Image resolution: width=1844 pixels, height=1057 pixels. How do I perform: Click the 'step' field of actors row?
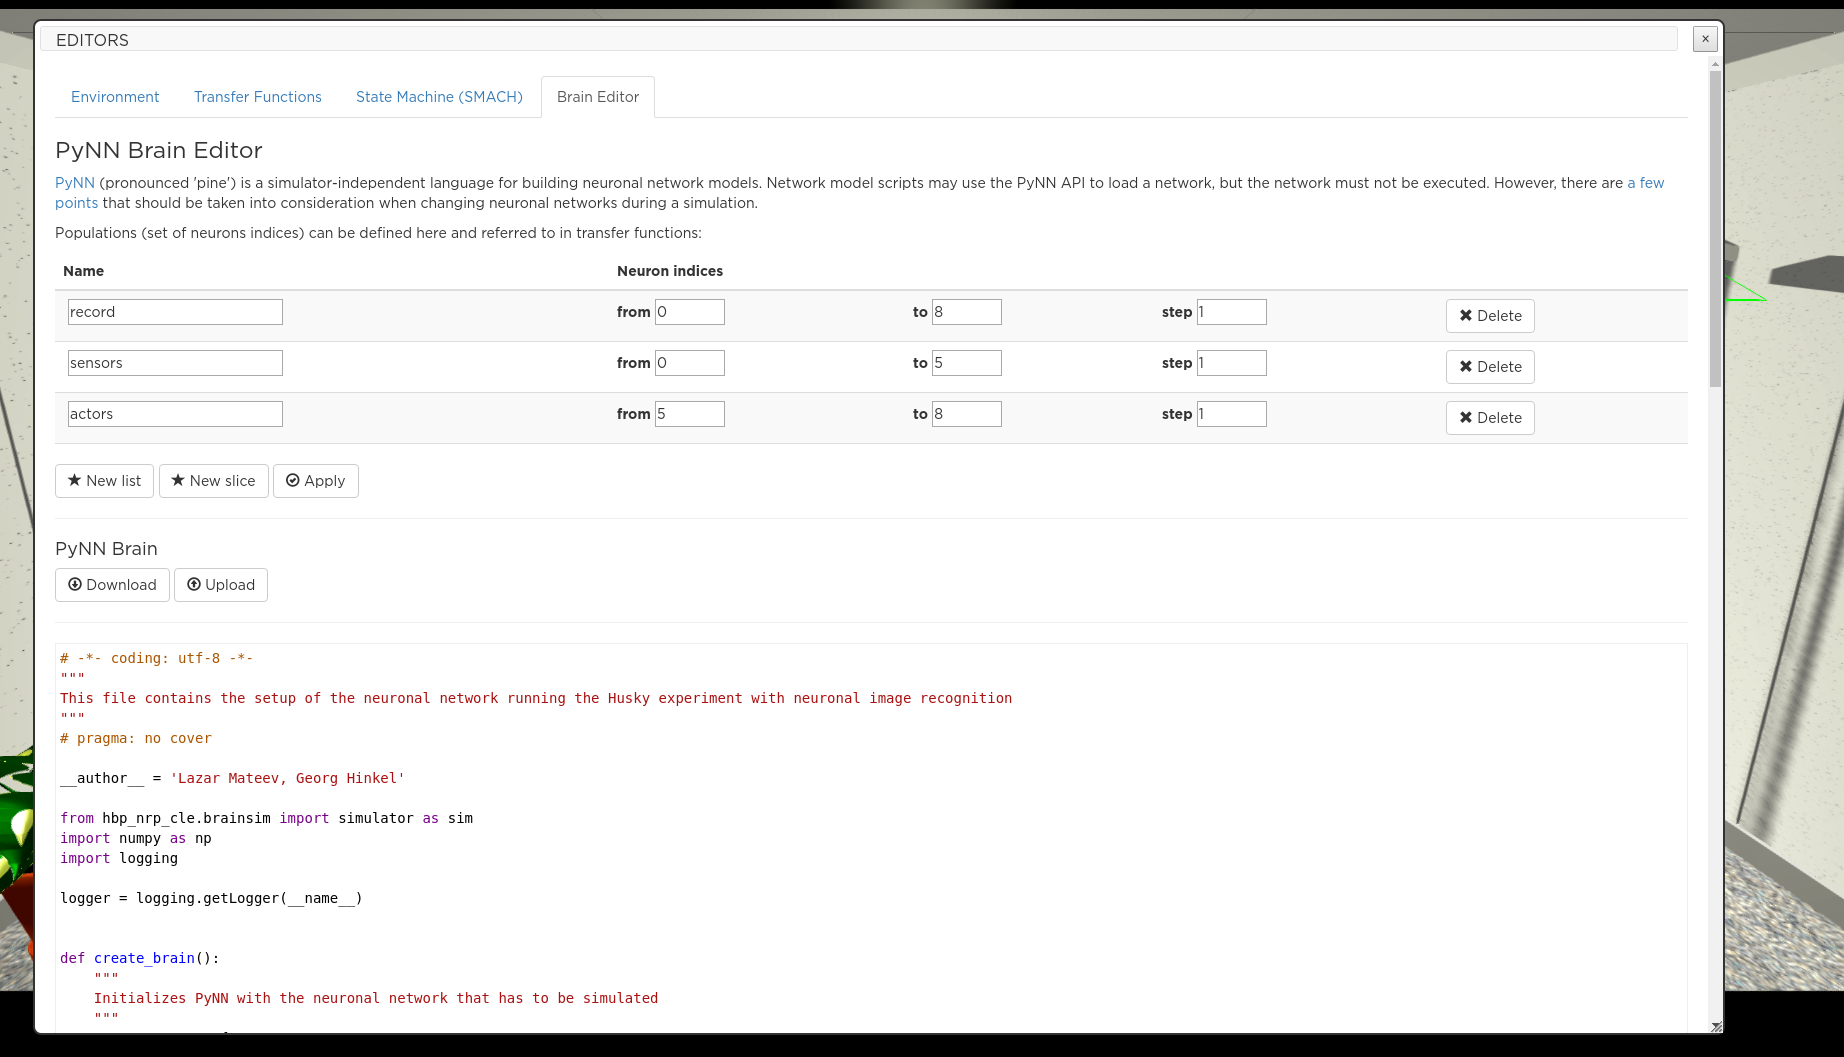coord(1232,414)
